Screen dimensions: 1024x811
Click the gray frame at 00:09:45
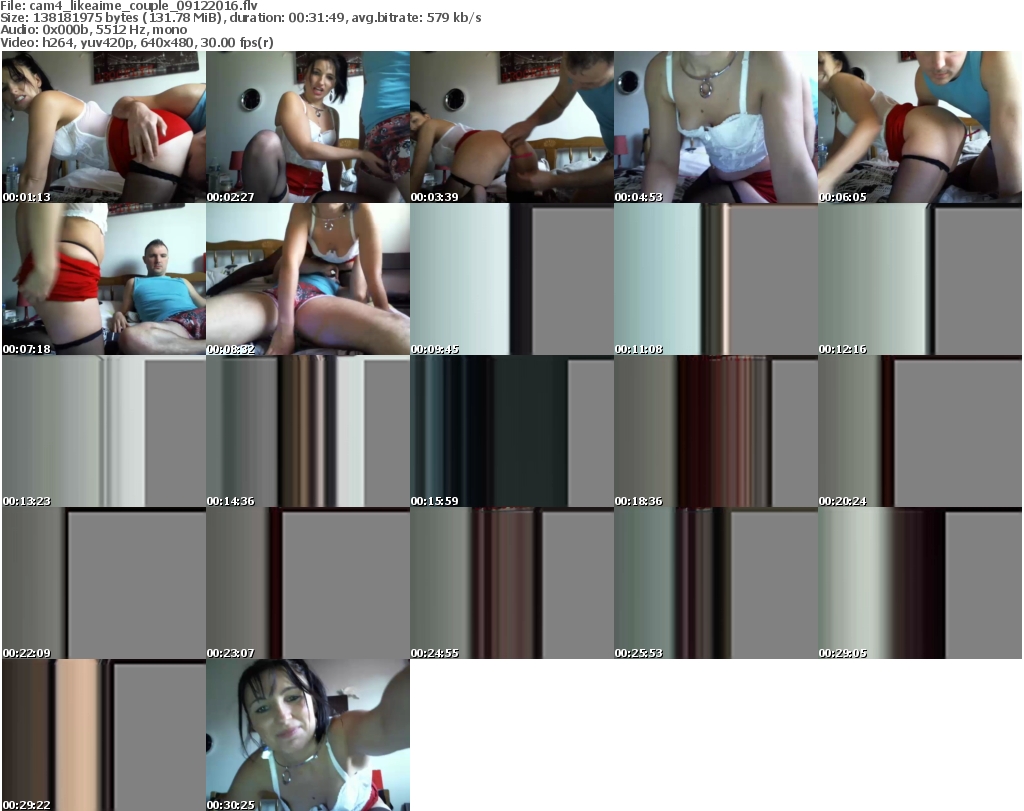click(x=512, y=279)
